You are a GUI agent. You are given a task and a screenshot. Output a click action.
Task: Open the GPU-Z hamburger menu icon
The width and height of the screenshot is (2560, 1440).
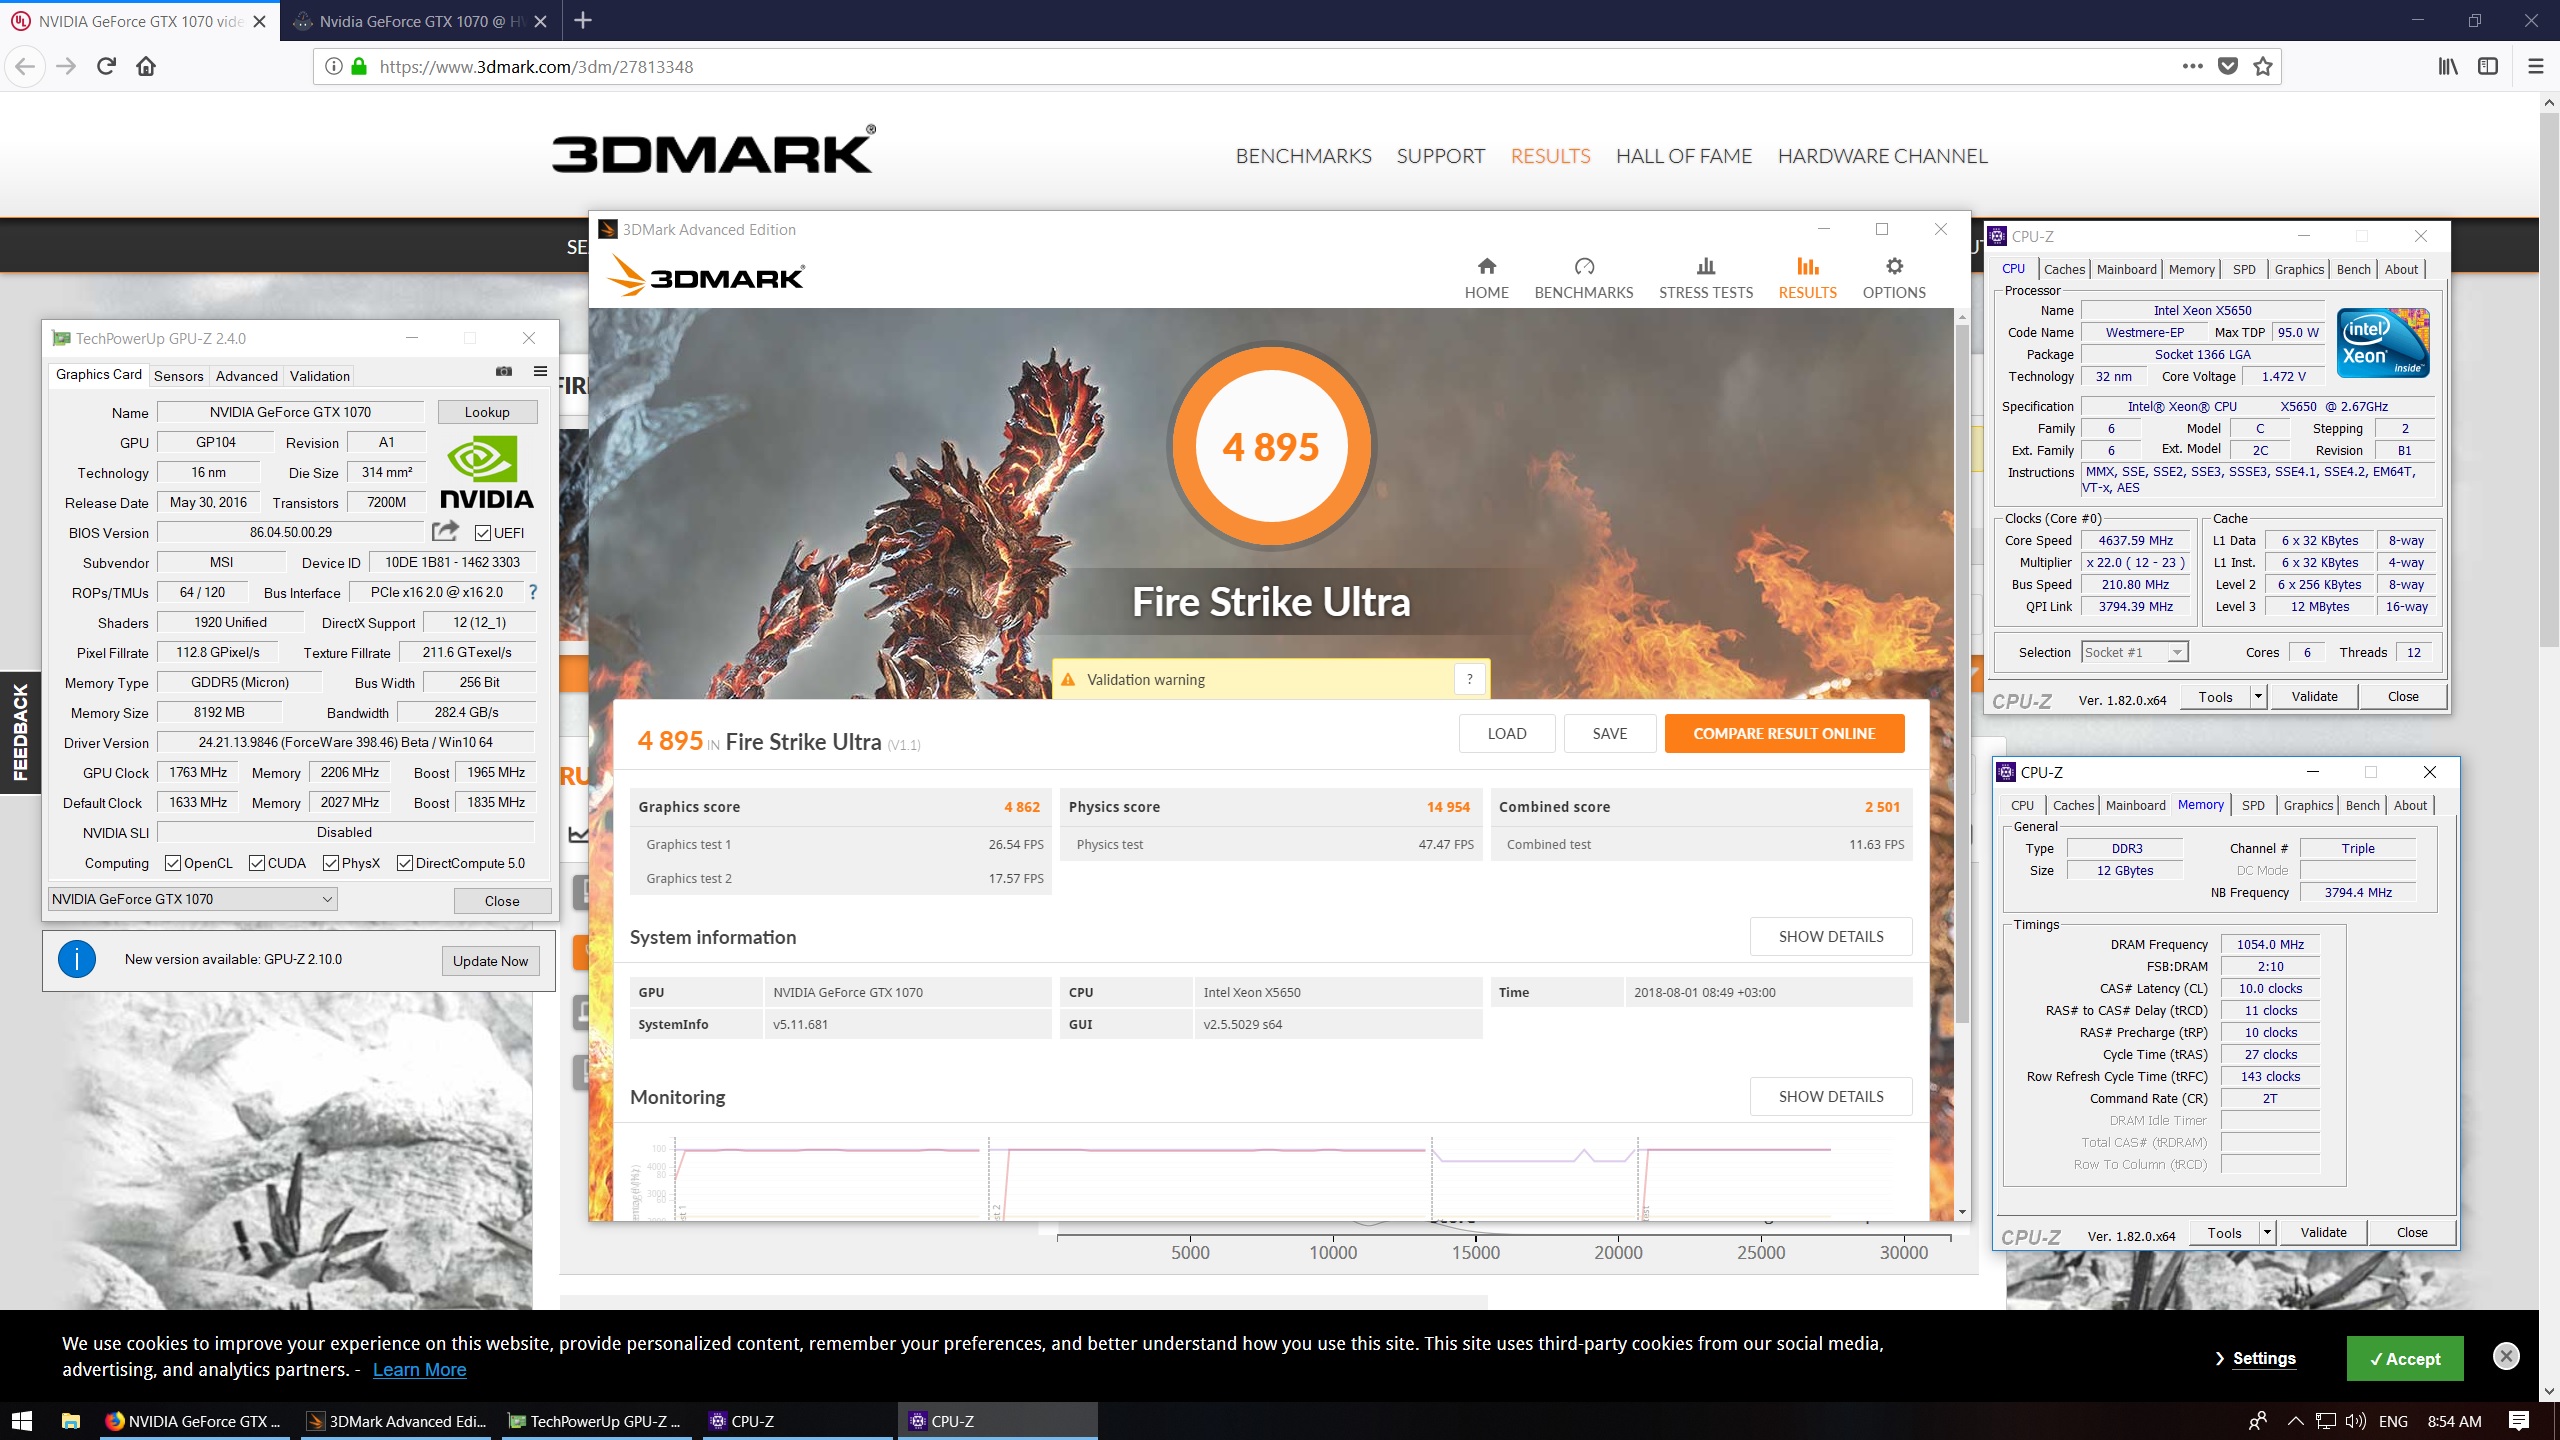point(540,372)
